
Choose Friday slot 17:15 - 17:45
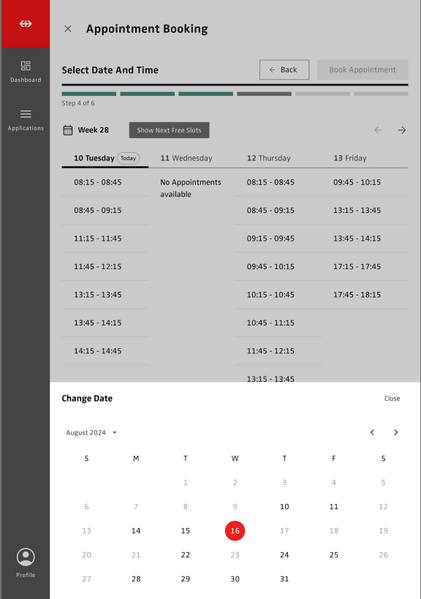coord(364,267)
